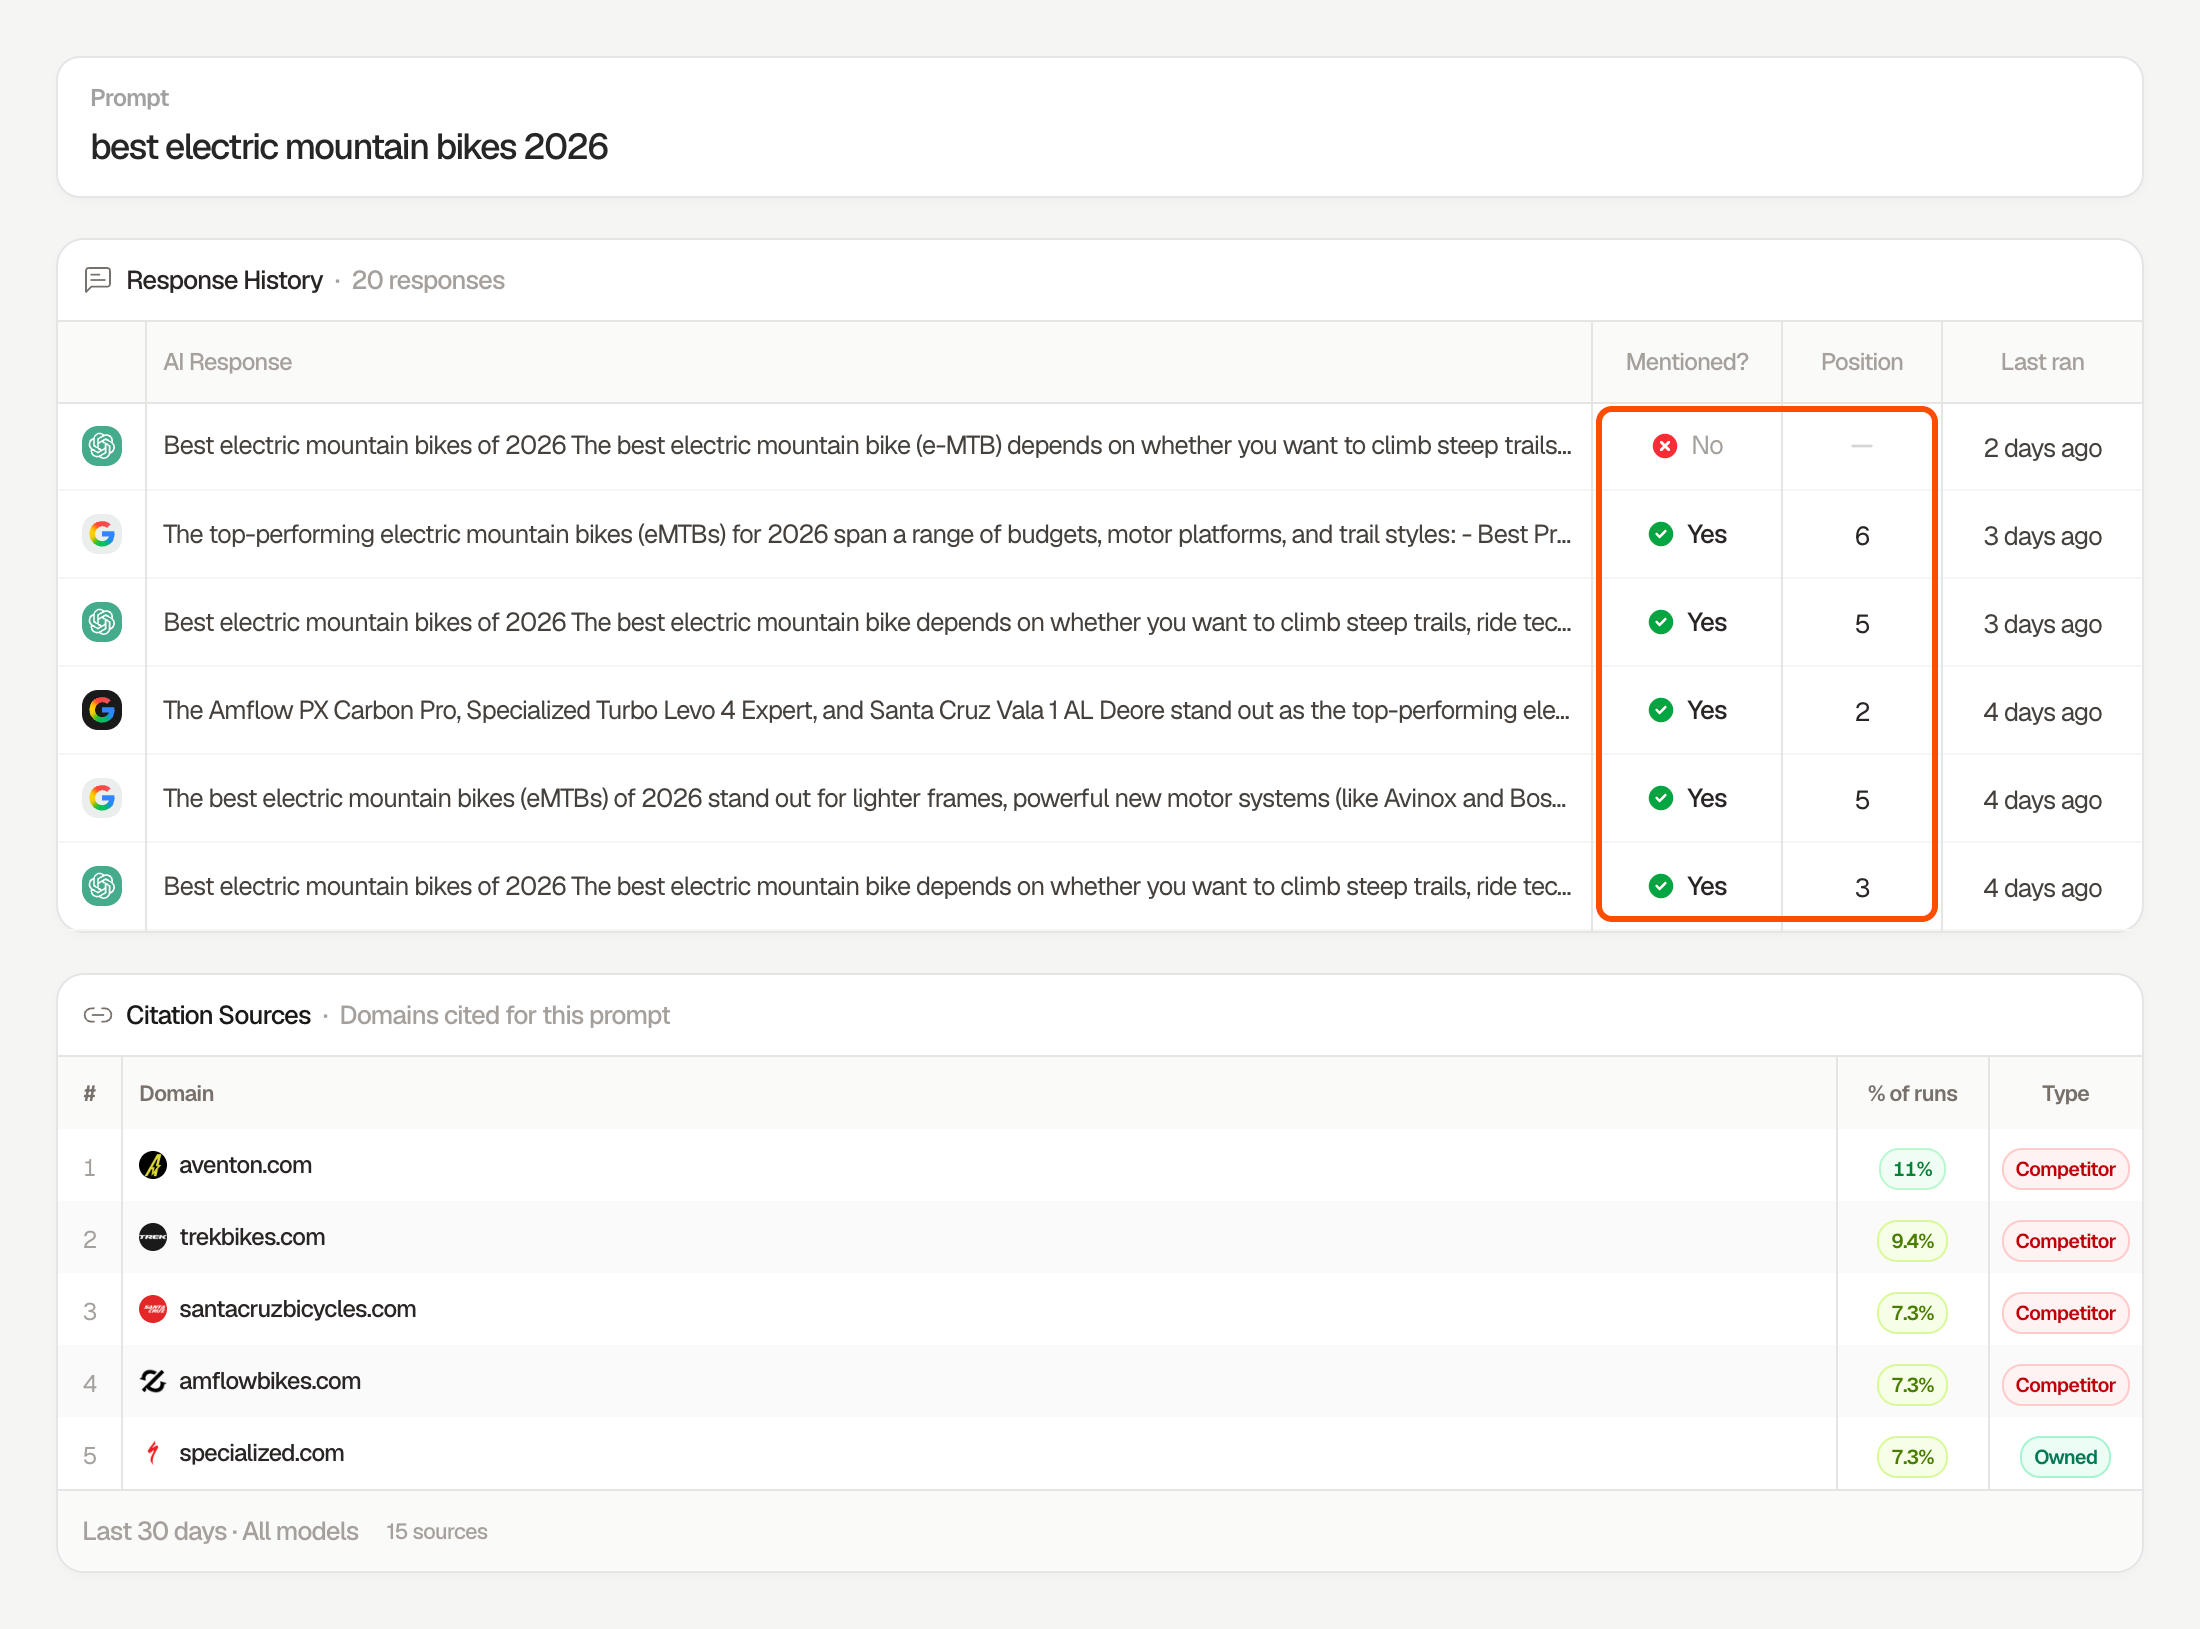The width and height of the screenshot is (2200, 1629).
Task: Click the trekbikes.com favicon
Action: (153, 1237)
